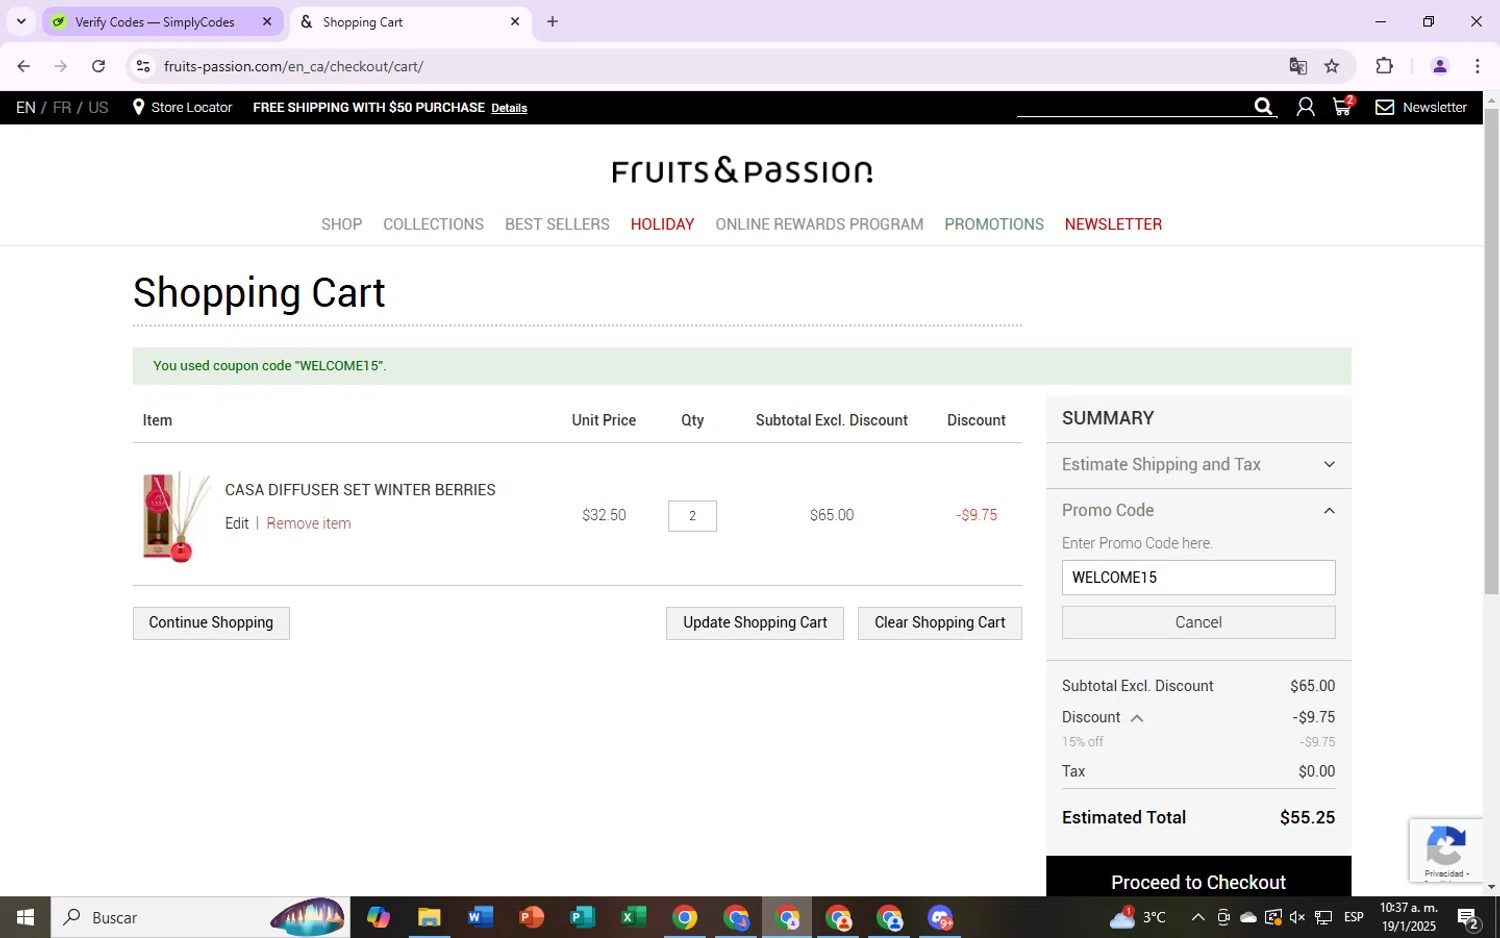
Task: Open the shopping cart icon with badge
Action: coord(1343,106)
